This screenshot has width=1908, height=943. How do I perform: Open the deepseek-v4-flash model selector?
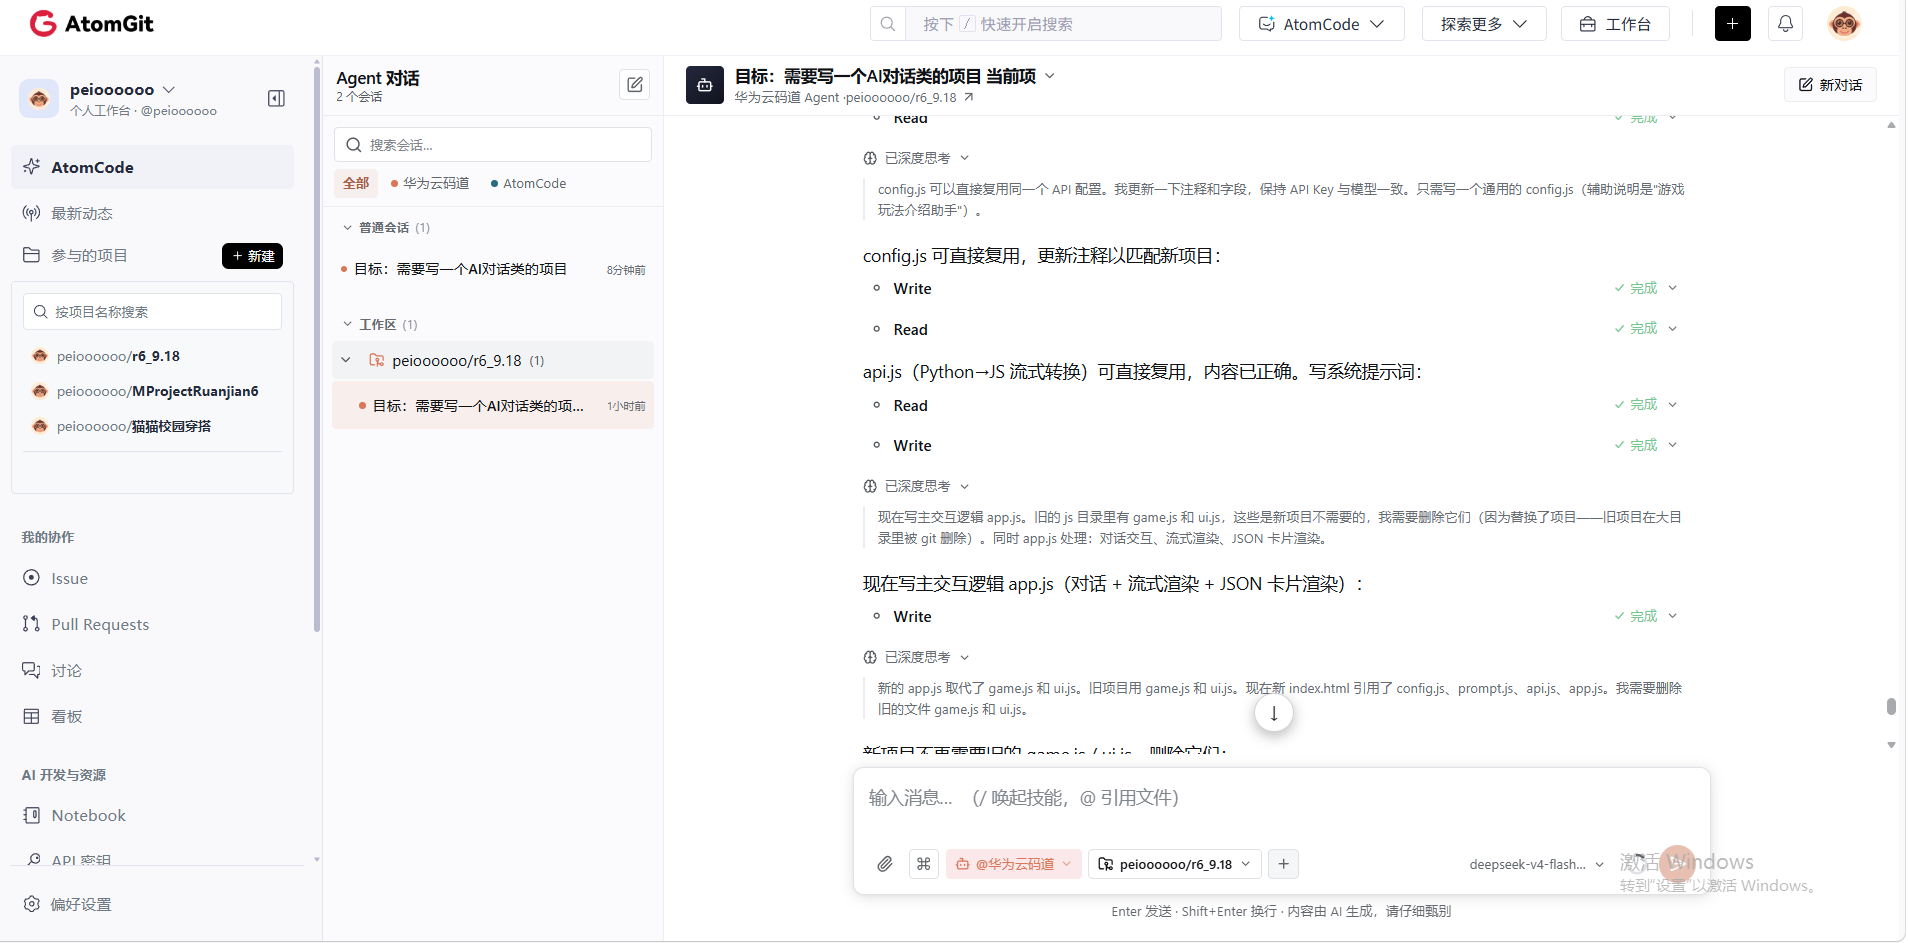click(1536, 864)
